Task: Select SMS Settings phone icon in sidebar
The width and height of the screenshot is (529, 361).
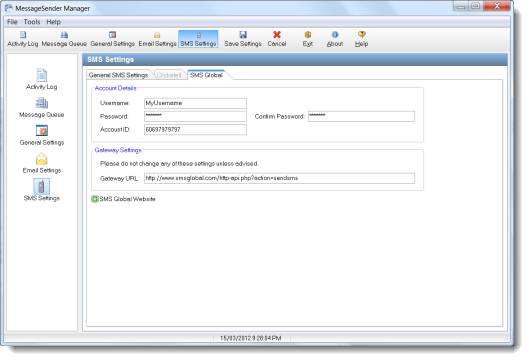Action: [x=41, y=186]
